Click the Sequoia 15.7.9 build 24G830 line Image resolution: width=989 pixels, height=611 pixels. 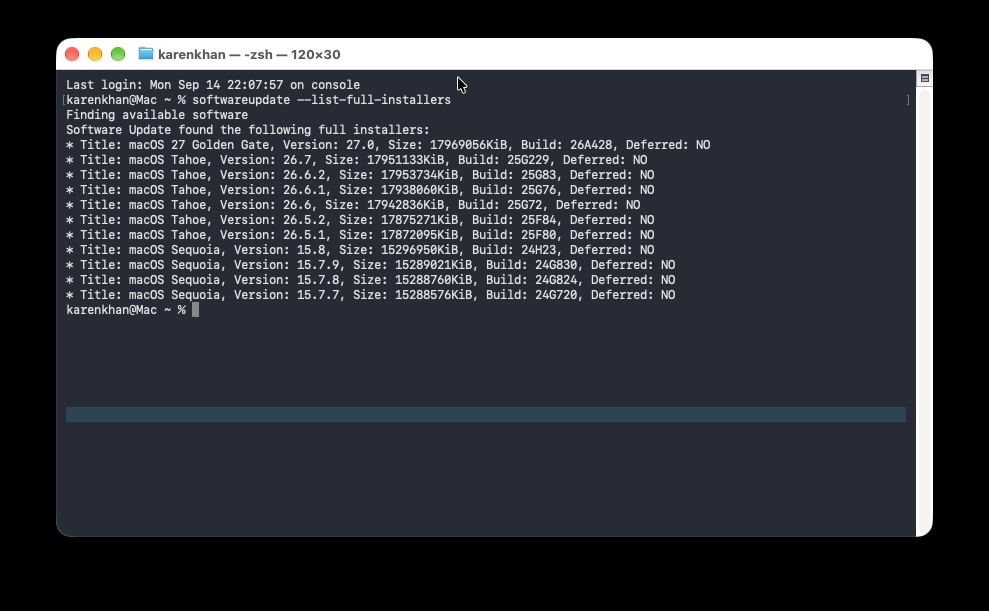[371, 265]
